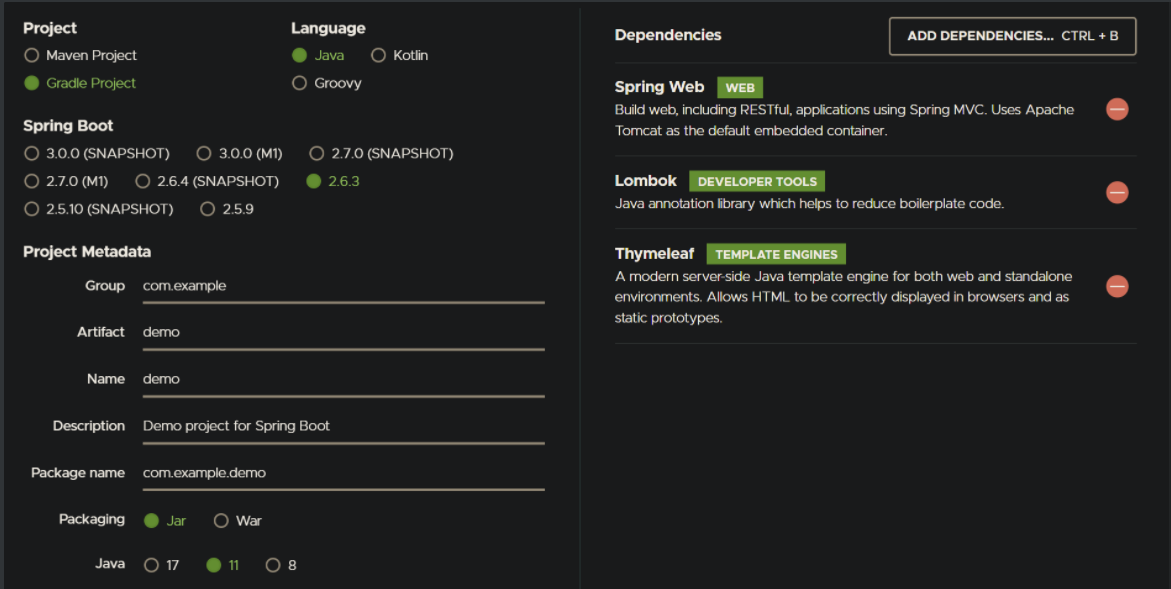Viewport: 1171px width, 589px height.
Task: Click the WEB category tag
Action: coord(740,87)
